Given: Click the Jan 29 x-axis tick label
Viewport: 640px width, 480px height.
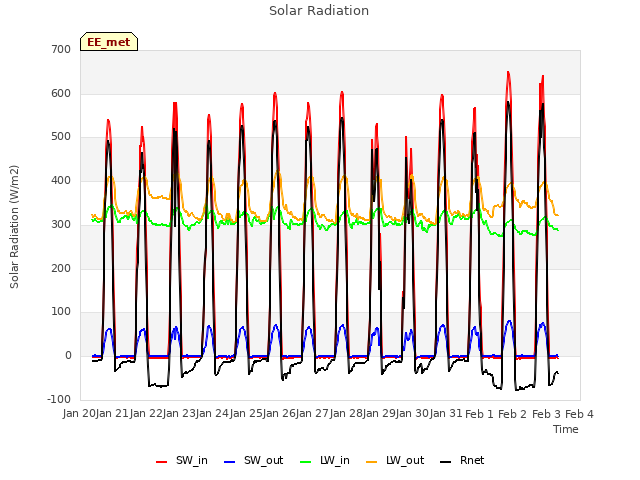Looking at the screenshot, I should 379,414.
